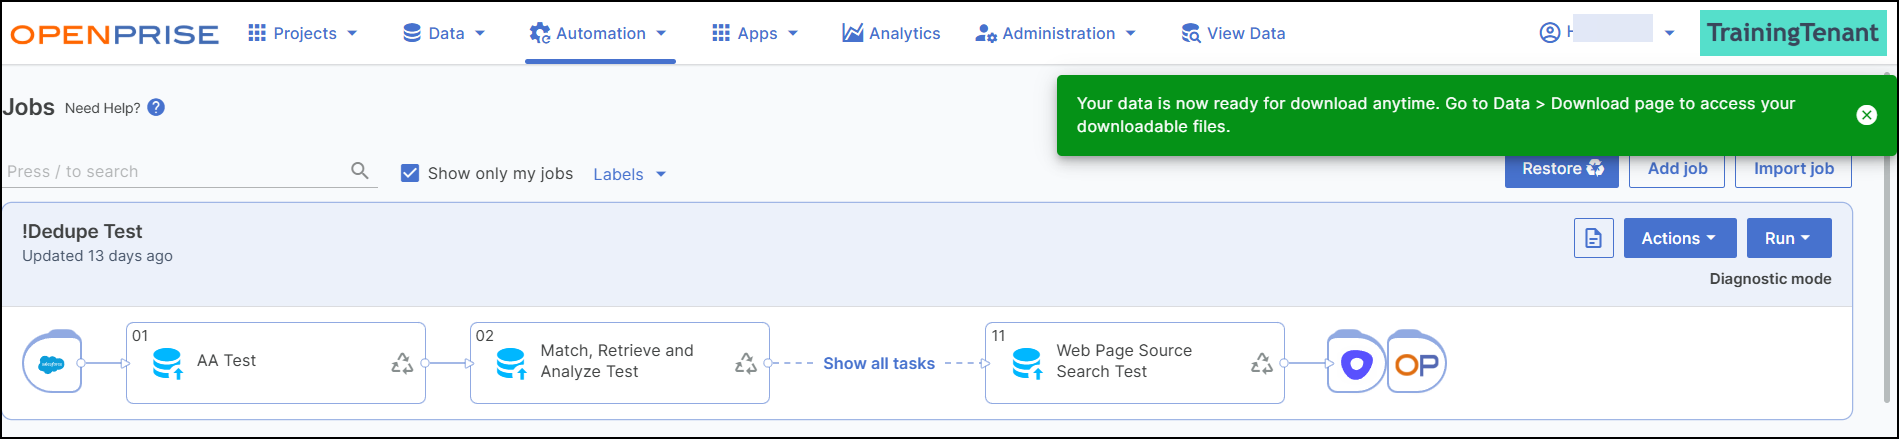Image resolution: width=1899 pixels, height=439 pixels.
Task: Click the search magnifier icon
Action: pyautogui.click(x=360, y=171)
